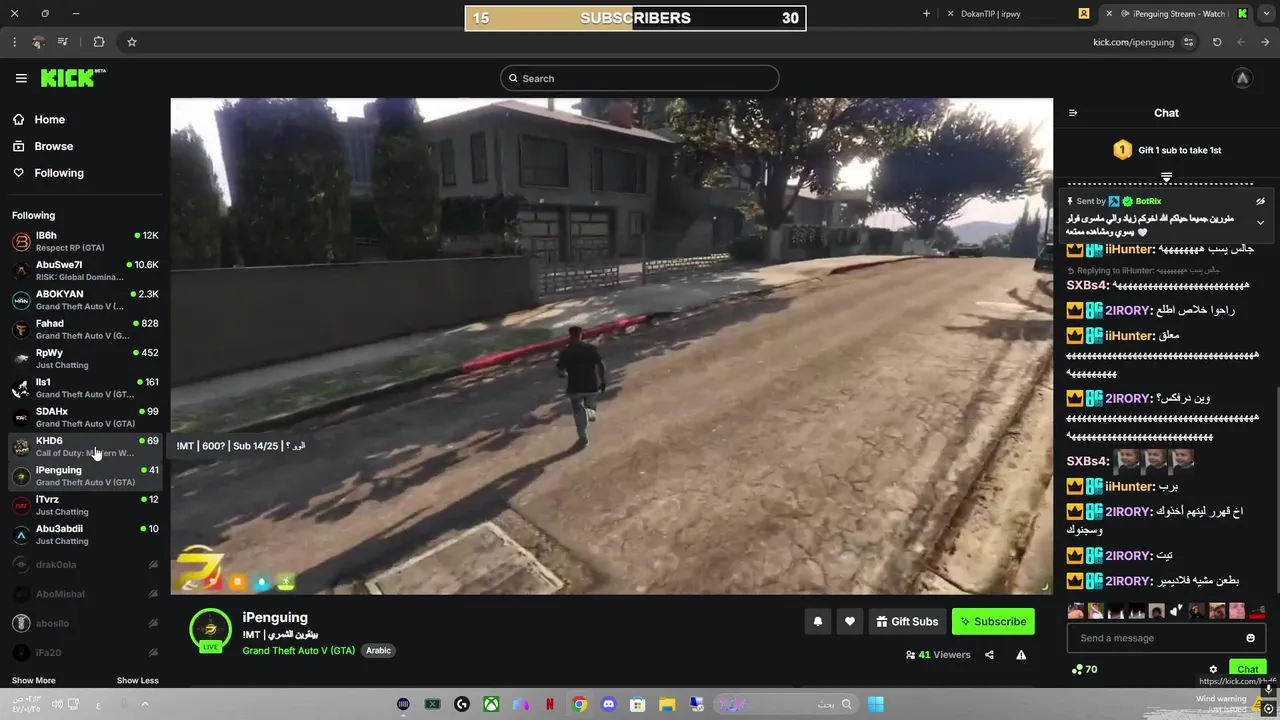The height and width of the screenshot is (720, 1280).
Task: Open chat settings gear icon
Action: [1213, 669]
